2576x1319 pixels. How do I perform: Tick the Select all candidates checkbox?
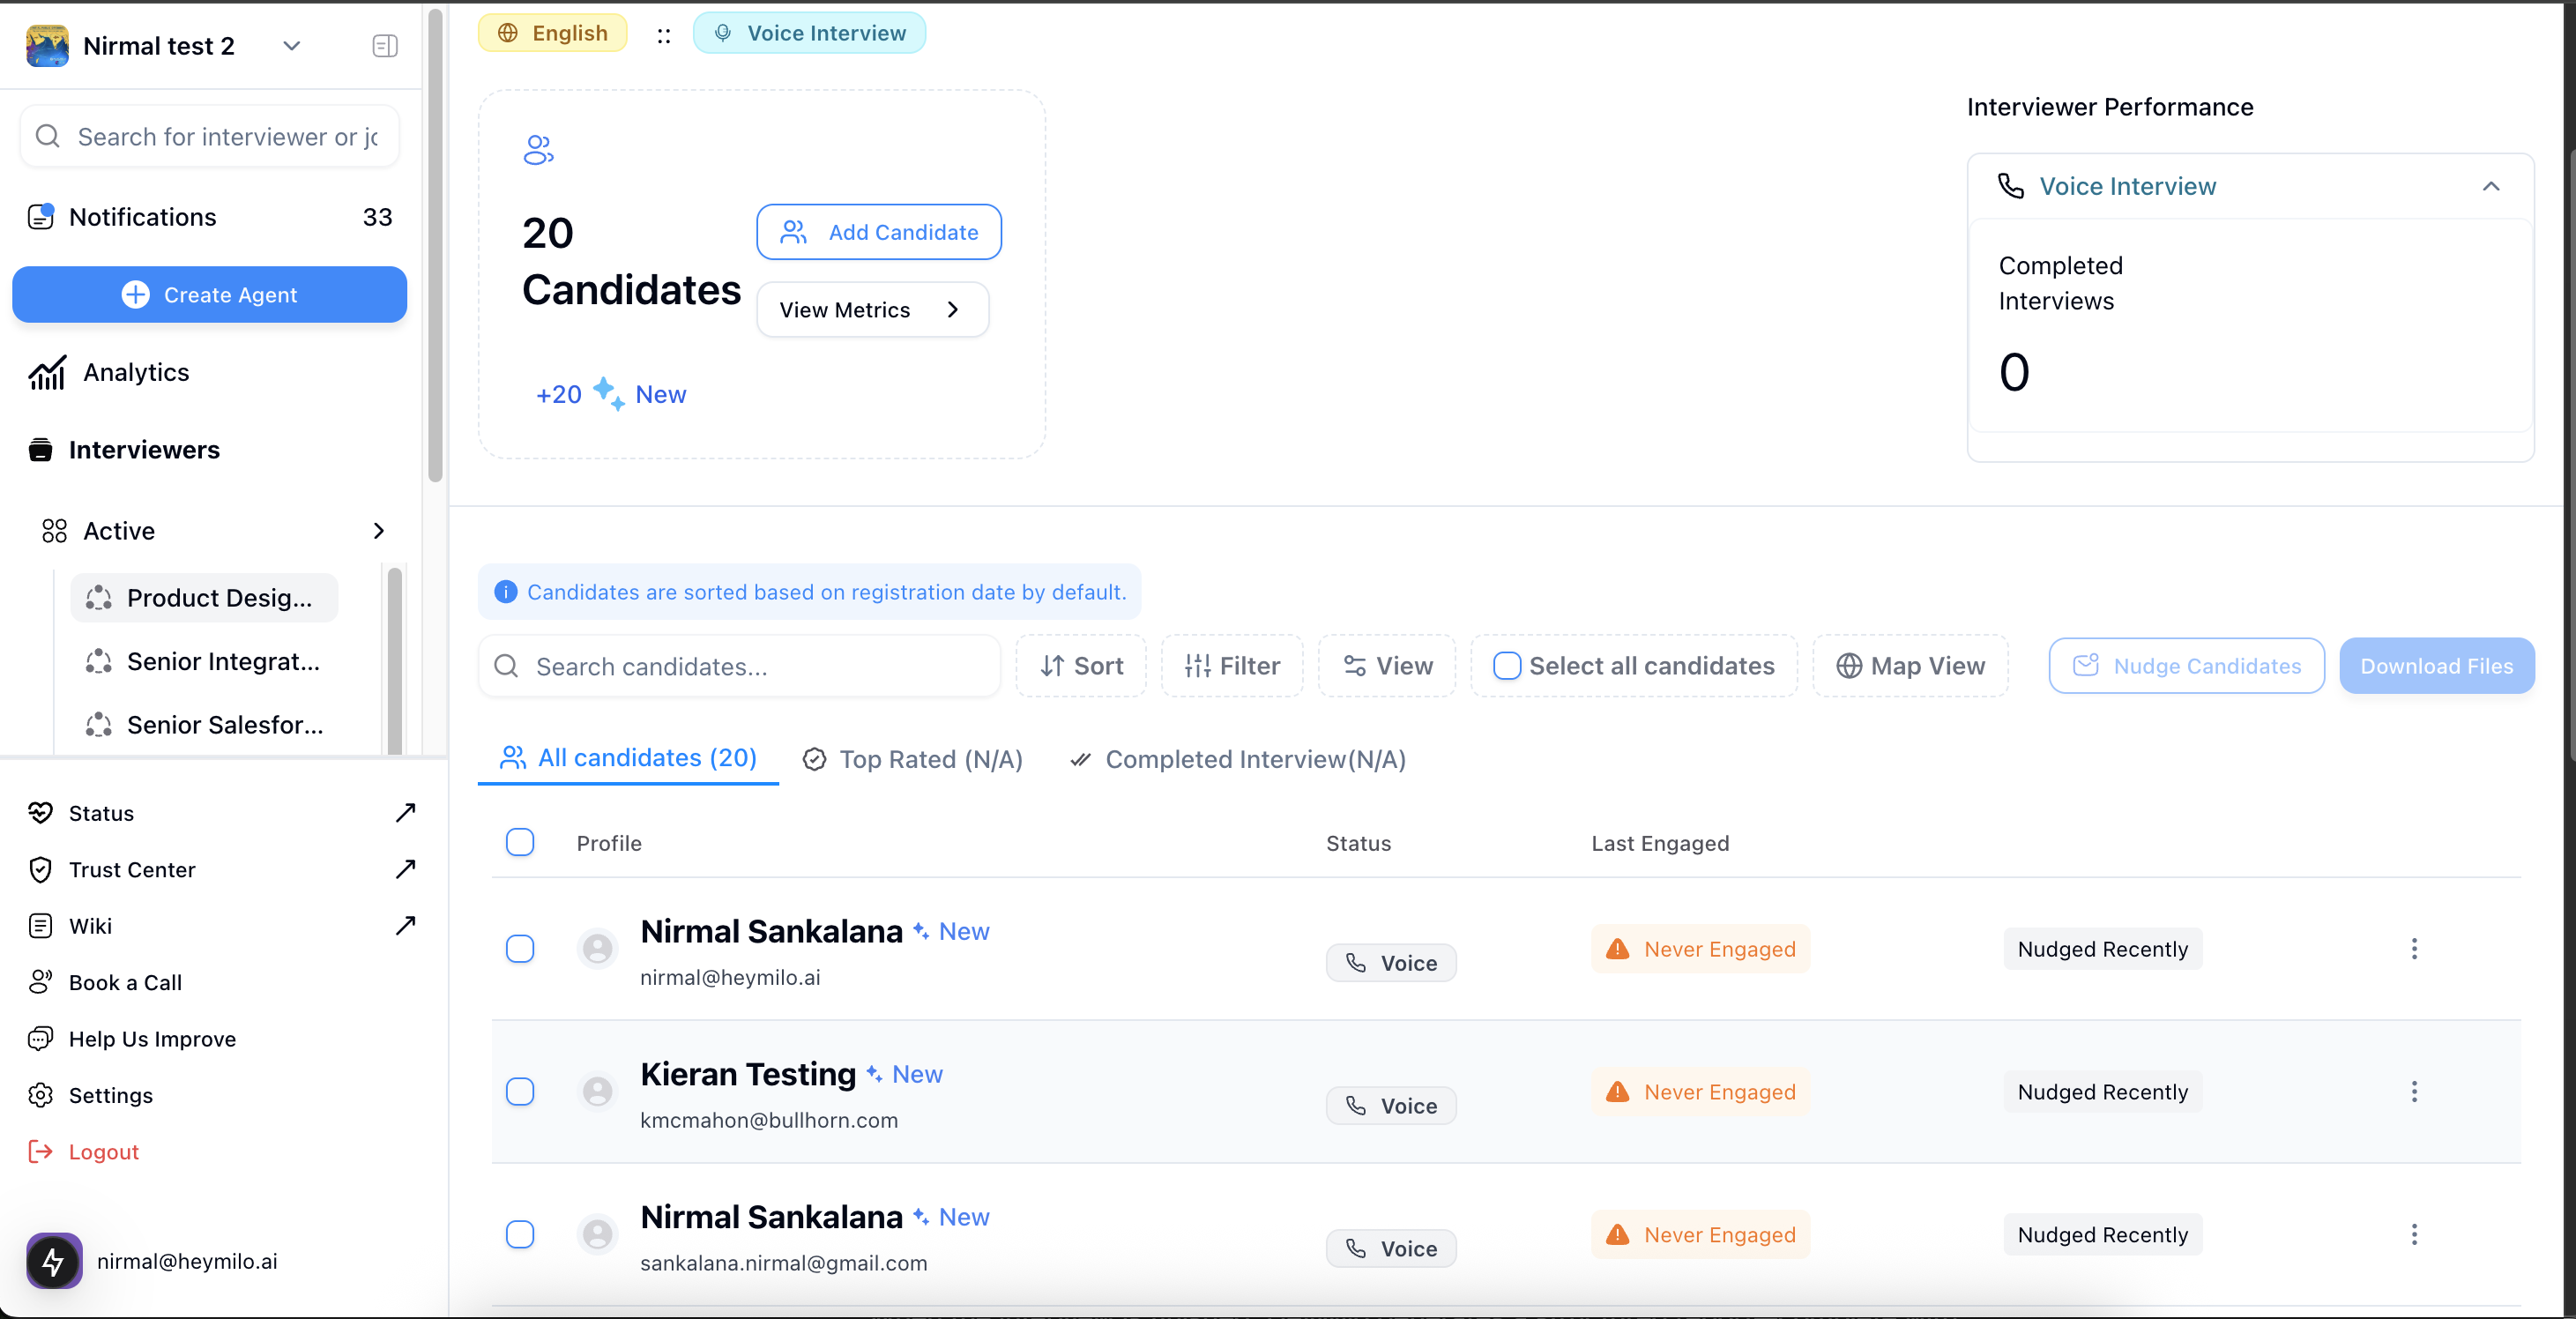point(1506,665)
